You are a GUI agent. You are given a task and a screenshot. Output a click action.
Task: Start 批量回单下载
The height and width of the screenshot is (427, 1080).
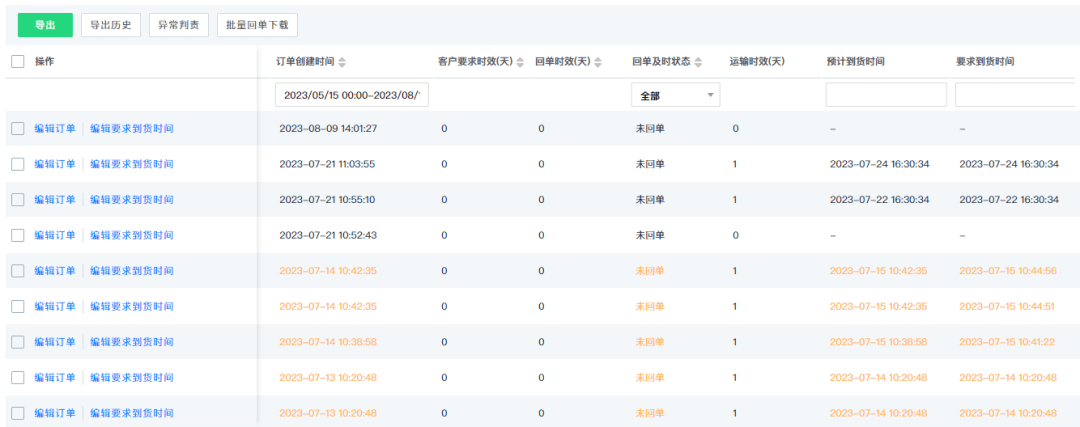258,25
